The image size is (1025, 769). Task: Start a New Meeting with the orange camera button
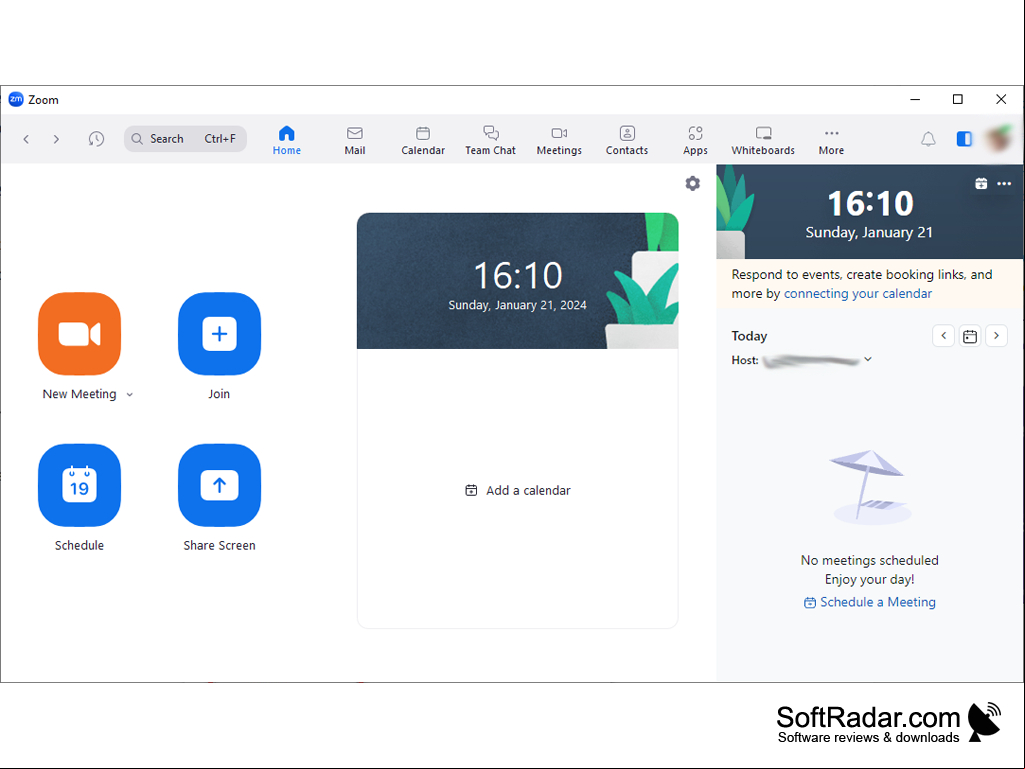point(79,333)
